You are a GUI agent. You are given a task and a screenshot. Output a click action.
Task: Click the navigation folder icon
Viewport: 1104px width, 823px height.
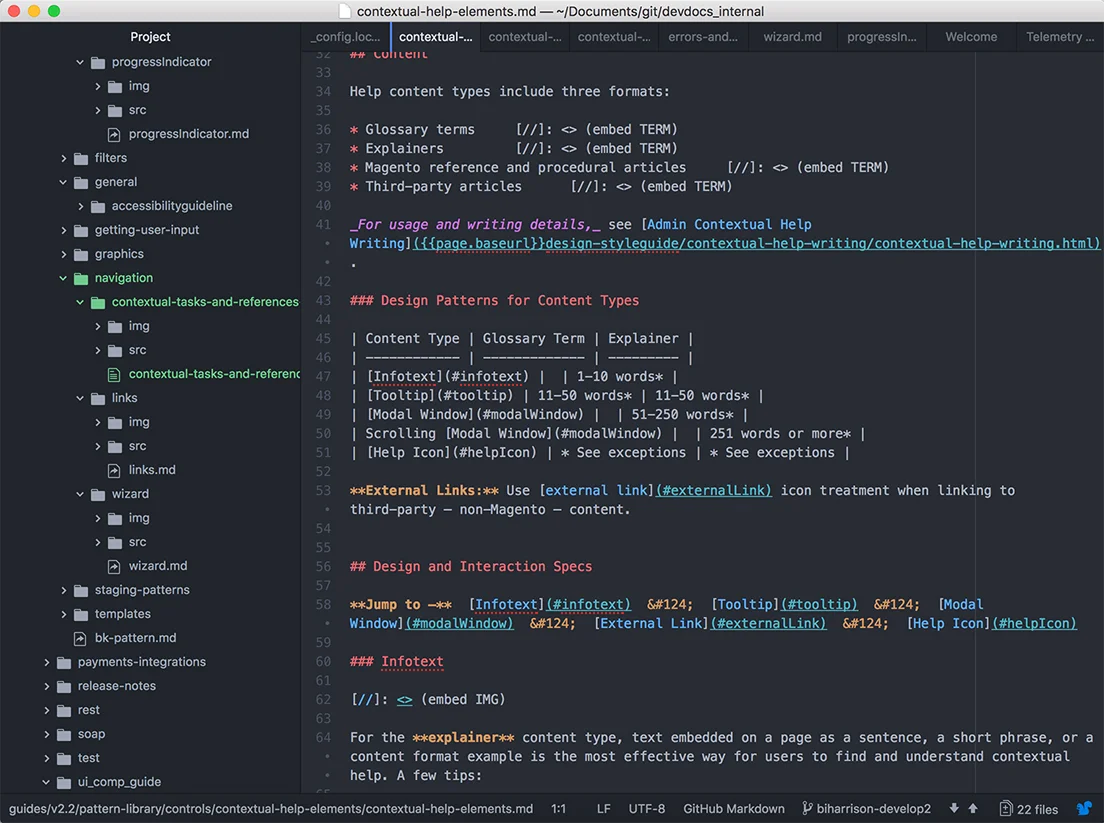pyautogui.click(x=81, y=278)
